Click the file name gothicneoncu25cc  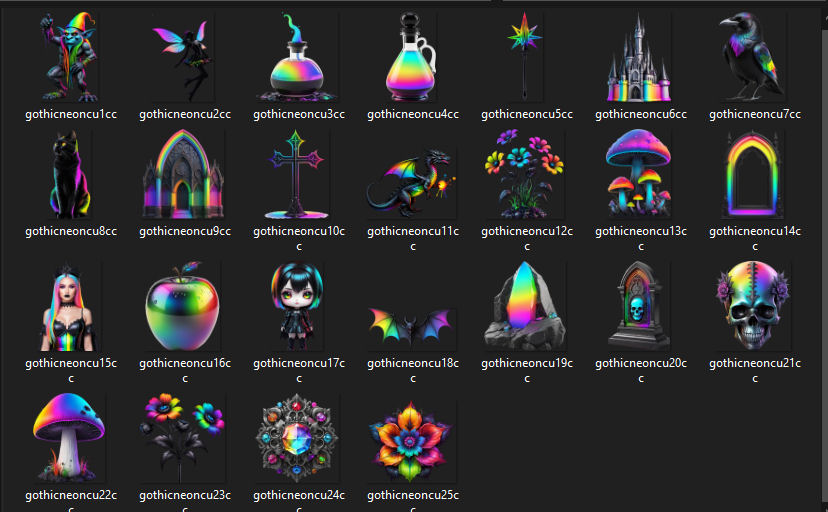coord(413,500)
